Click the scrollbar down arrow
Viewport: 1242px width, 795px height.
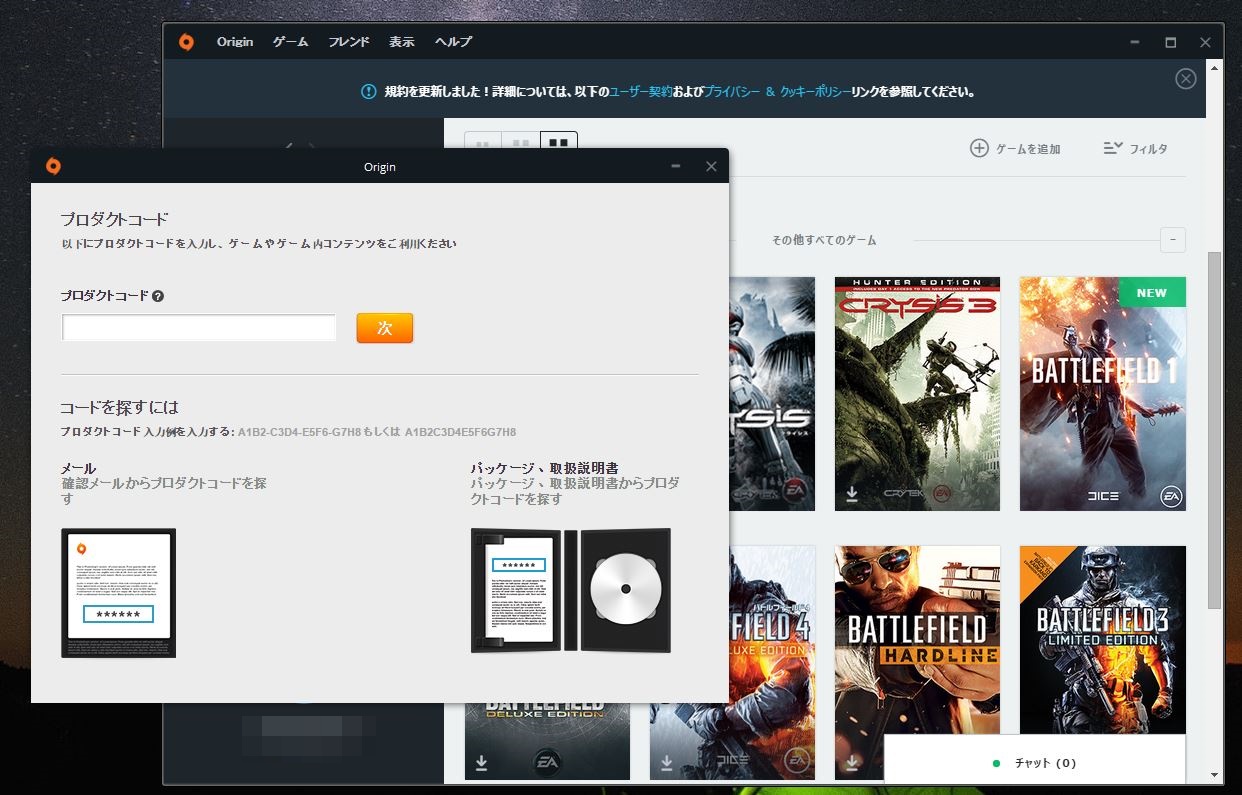tap(1214, 775)
